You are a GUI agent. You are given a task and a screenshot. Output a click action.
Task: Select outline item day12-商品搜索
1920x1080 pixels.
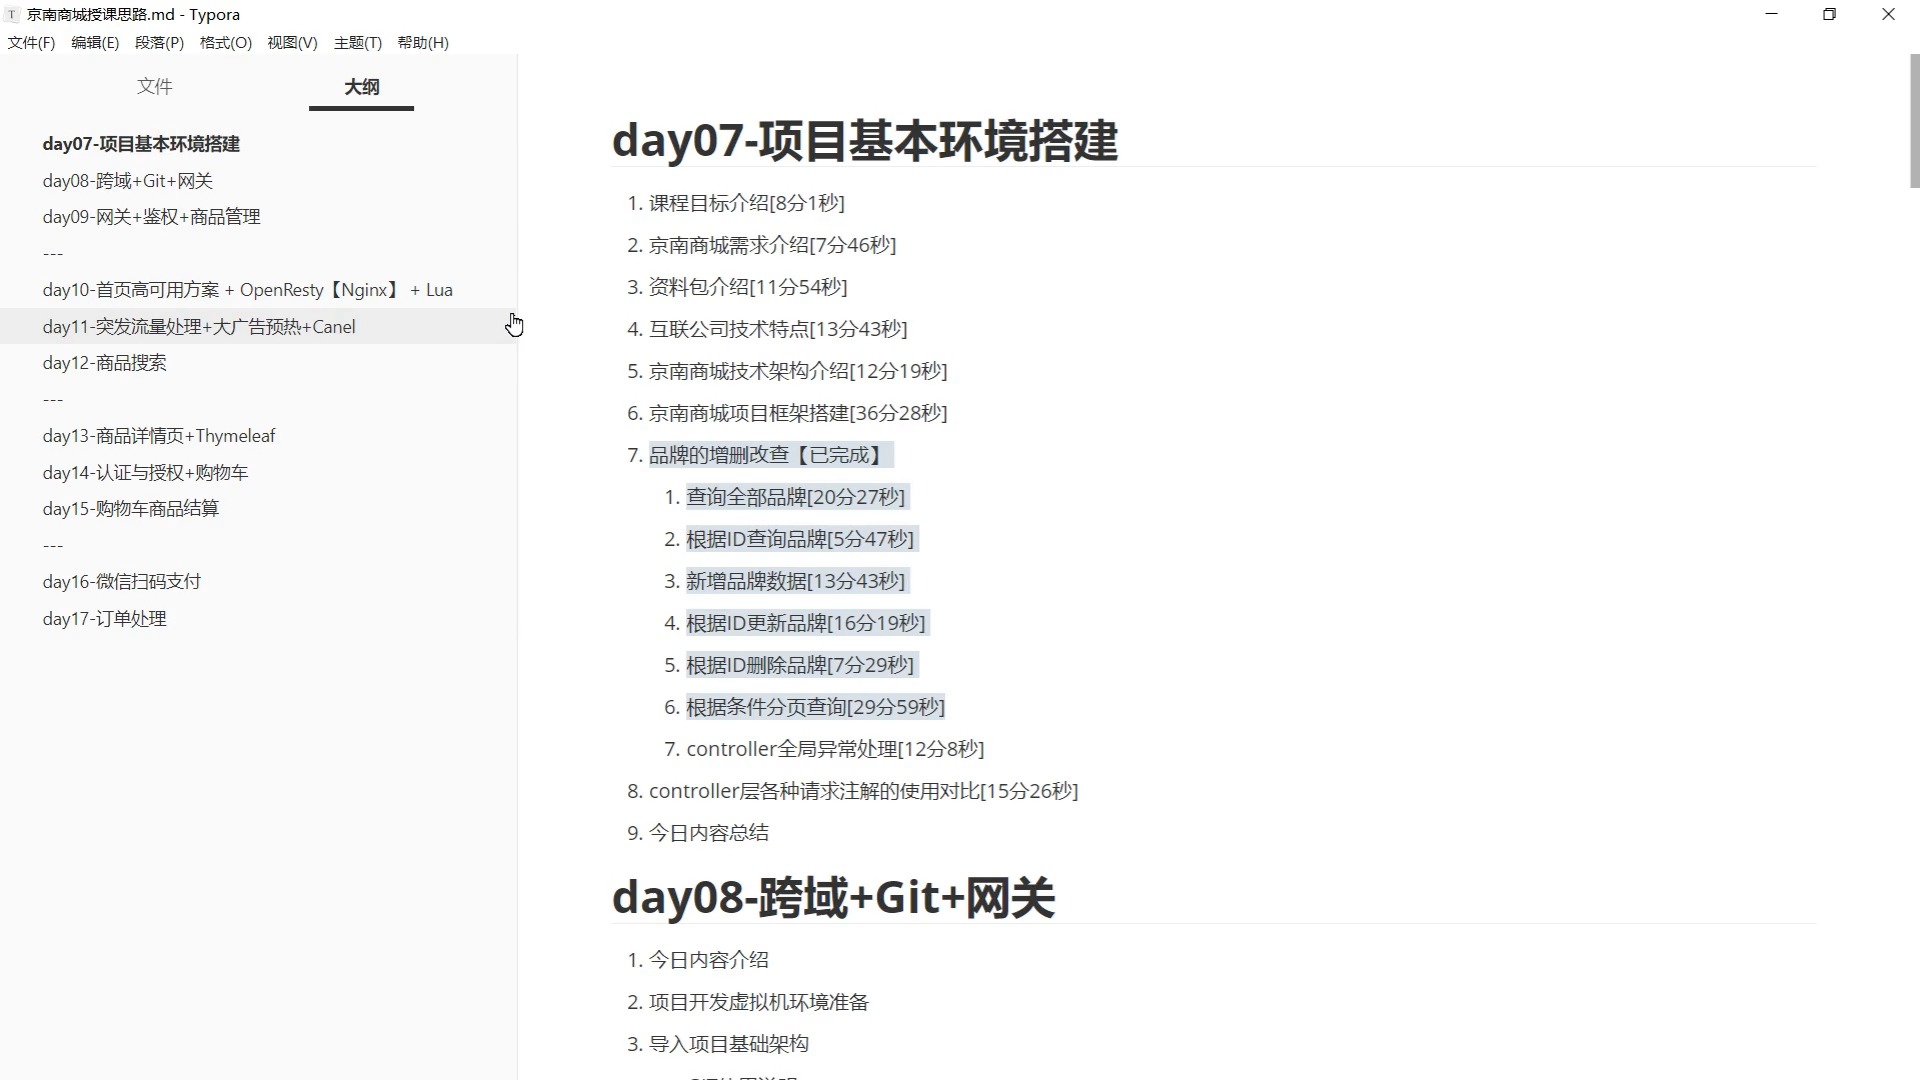104,363
